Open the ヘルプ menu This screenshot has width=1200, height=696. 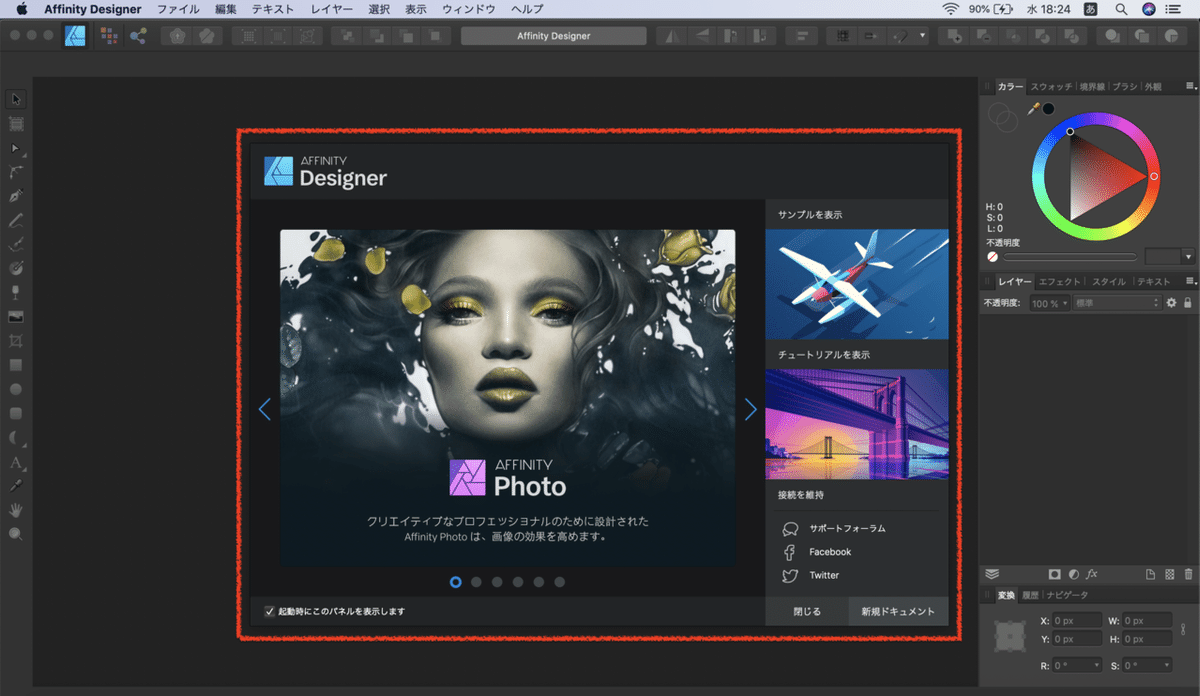point(527,9)
